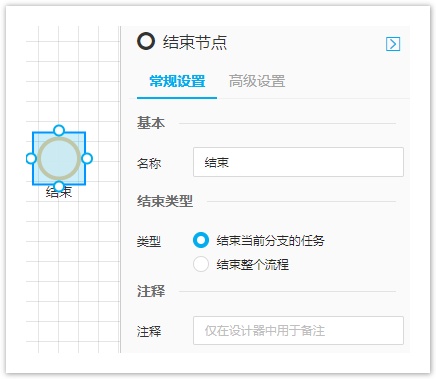
Task: Click the left connection handle of end node
Action: tap(31, 158)
